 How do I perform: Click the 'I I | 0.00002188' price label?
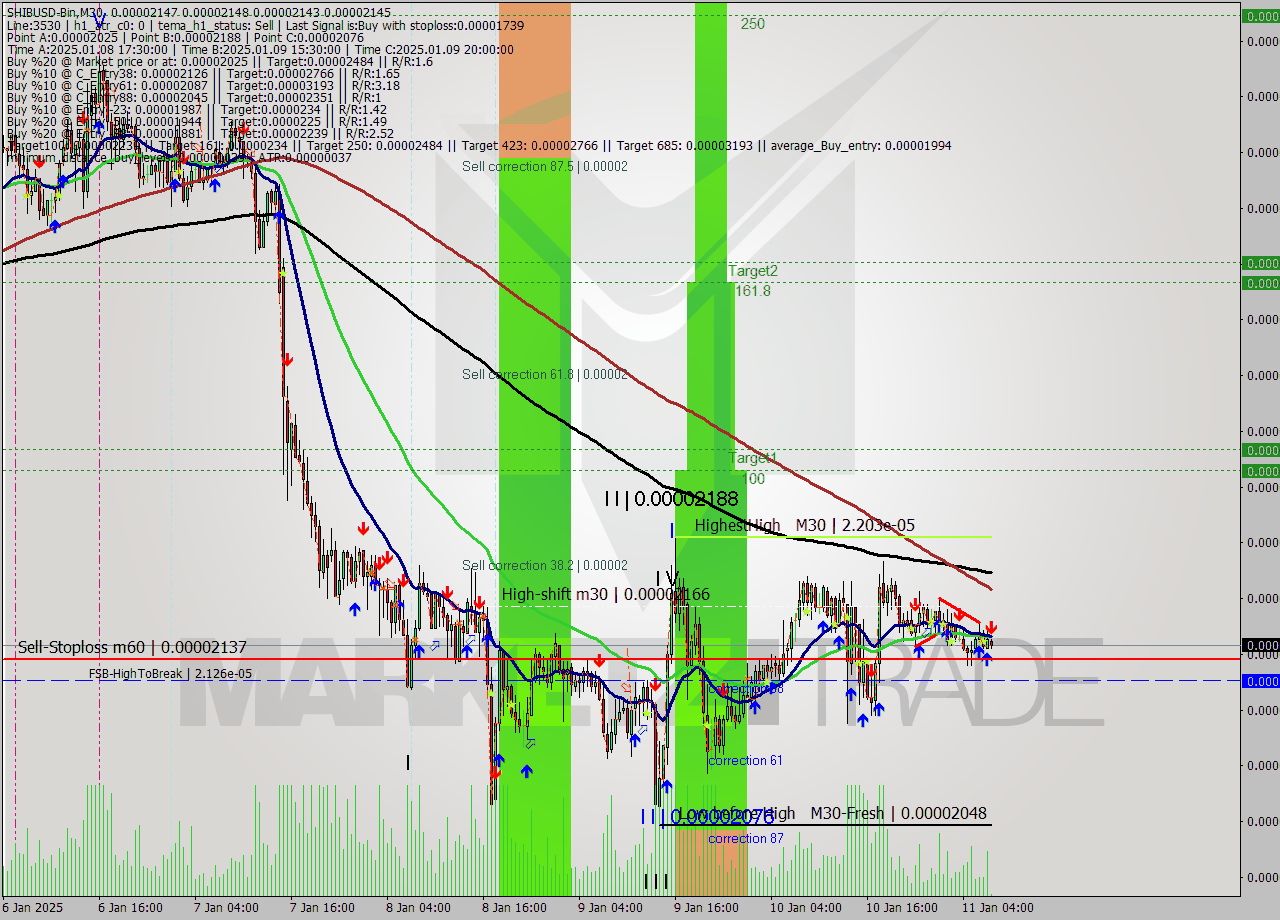point(671,499)
